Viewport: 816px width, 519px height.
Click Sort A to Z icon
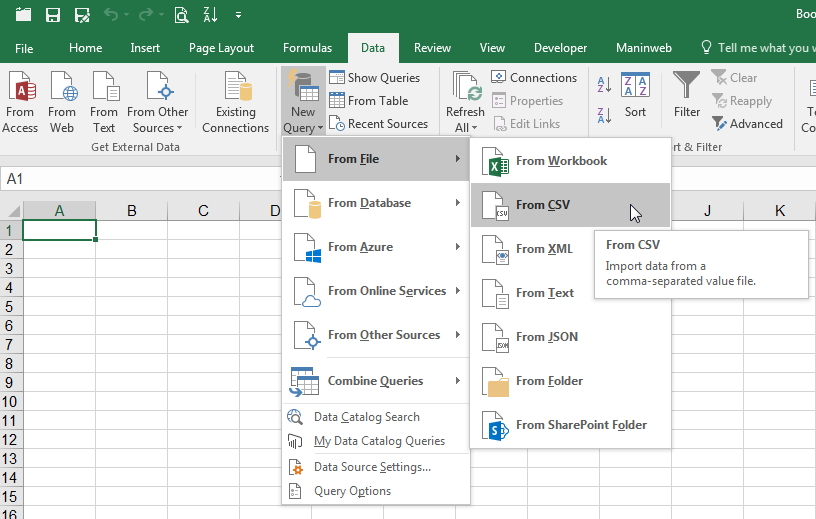pos(604,87)
